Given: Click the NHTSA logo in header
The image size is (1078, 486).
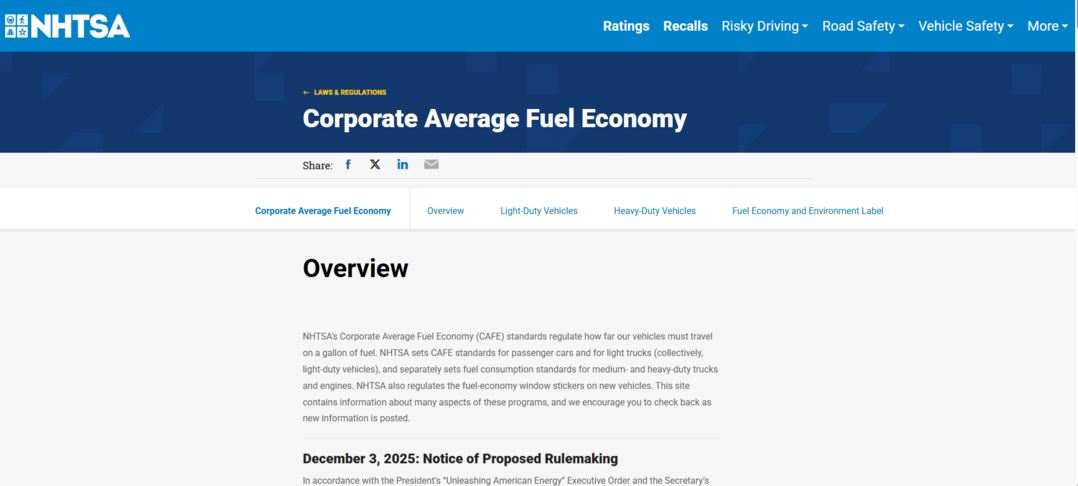Looking at the screenshot, I should pos(67,26).
